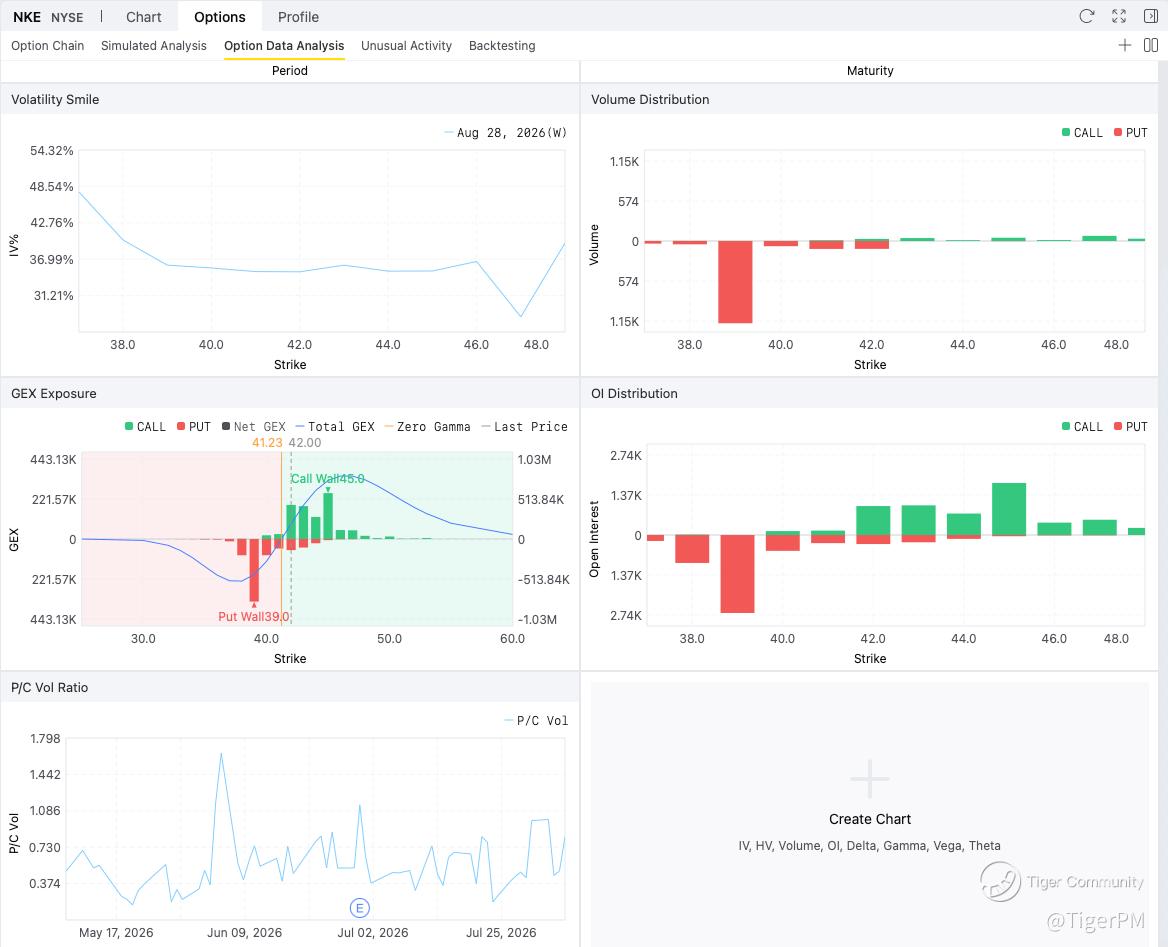Viewport: 1168px width, 947px height.
Task: Click the Period column header
Action: click(x=290, y=71)
